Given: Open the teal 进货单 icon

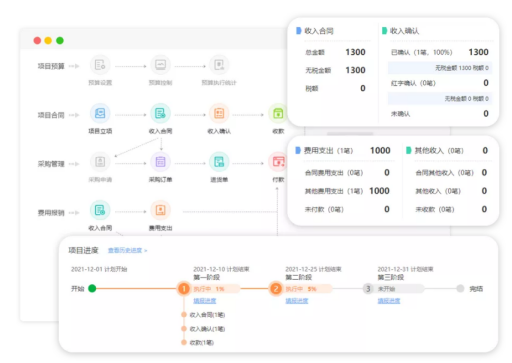Looking at the screenshot, I should click(x=219, y=162).
